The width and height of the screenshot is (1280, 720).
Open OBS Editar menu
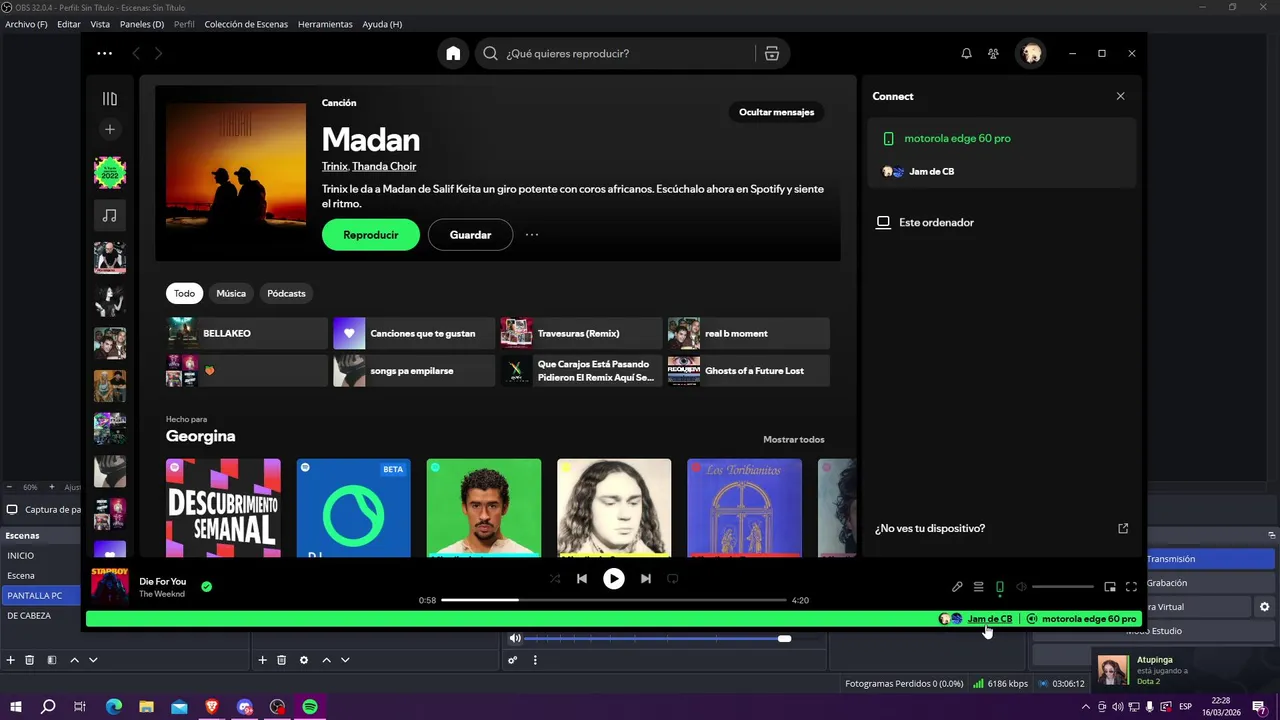69,24
